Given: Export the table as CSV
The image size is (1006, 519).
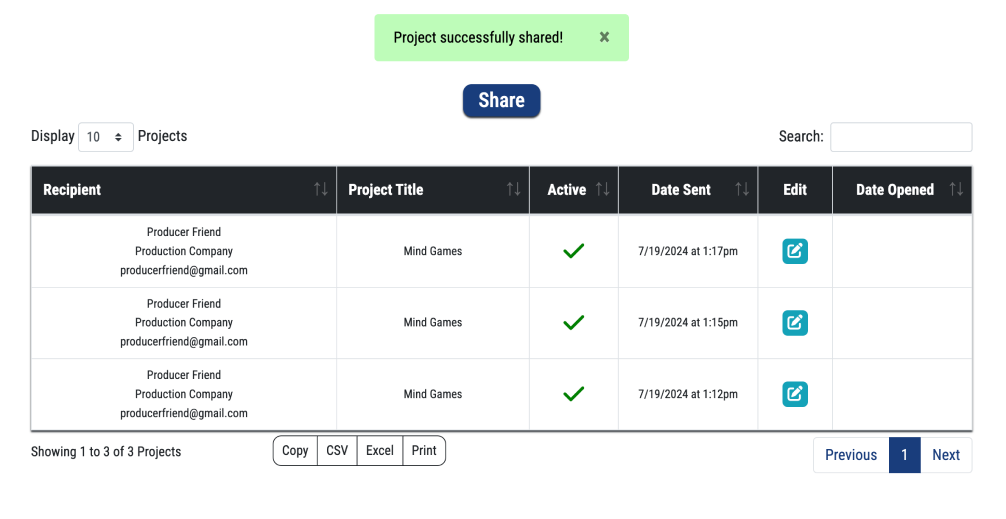Looking at the screenshot, I should [337, 451].
